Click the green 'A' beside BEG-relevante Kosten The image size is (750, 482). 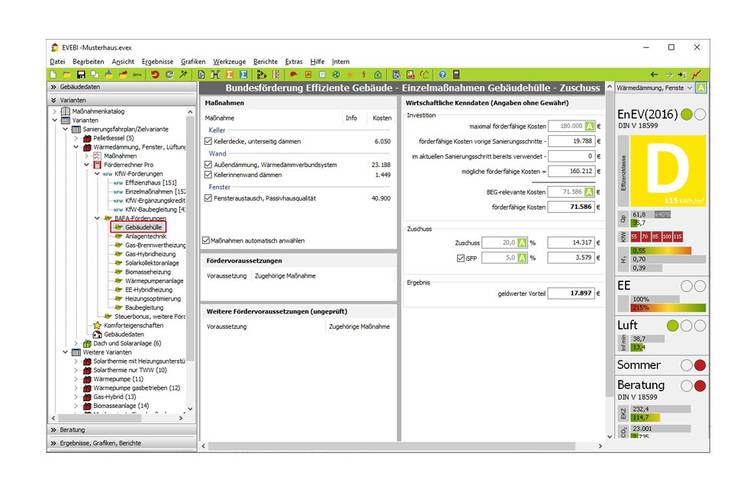tap(590, 191)
